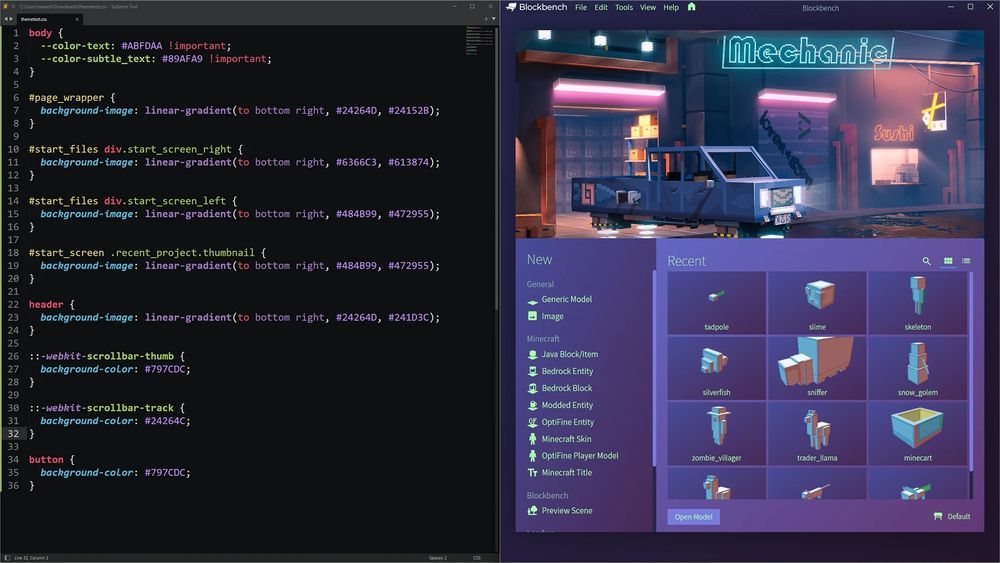The width and height of the screenshot is (1000, 563).
Task: Click the previous tab arrow in Sublime Text
Action: pos(6,19)
